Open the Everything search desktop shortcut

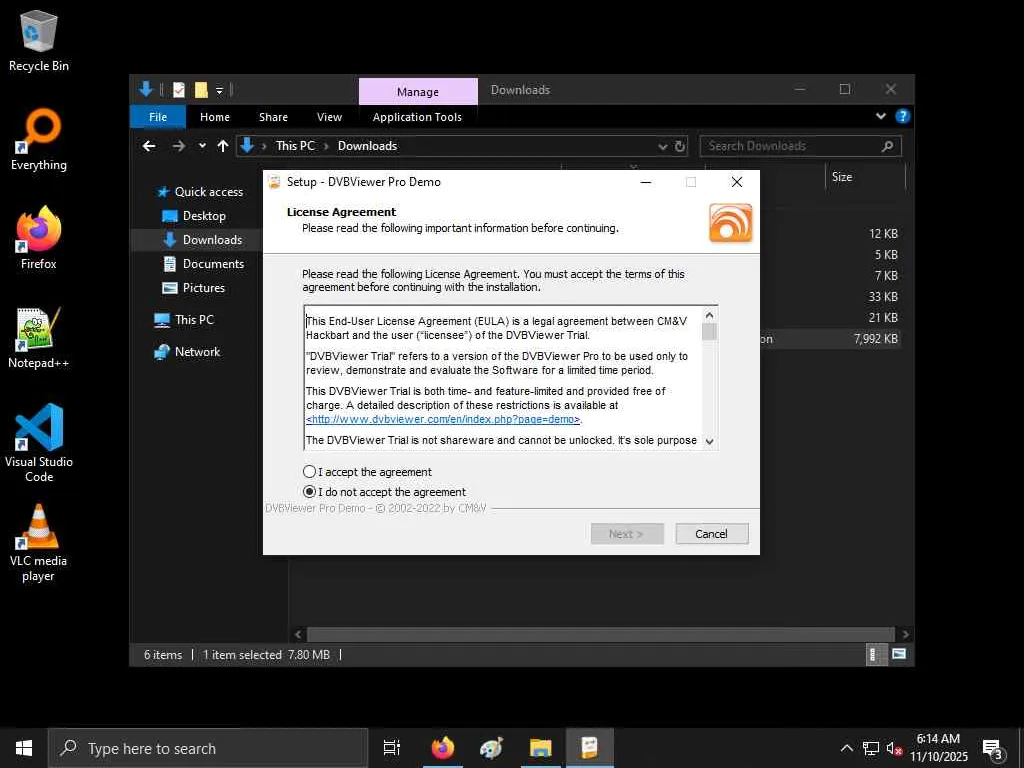click(x=39, y=140)
